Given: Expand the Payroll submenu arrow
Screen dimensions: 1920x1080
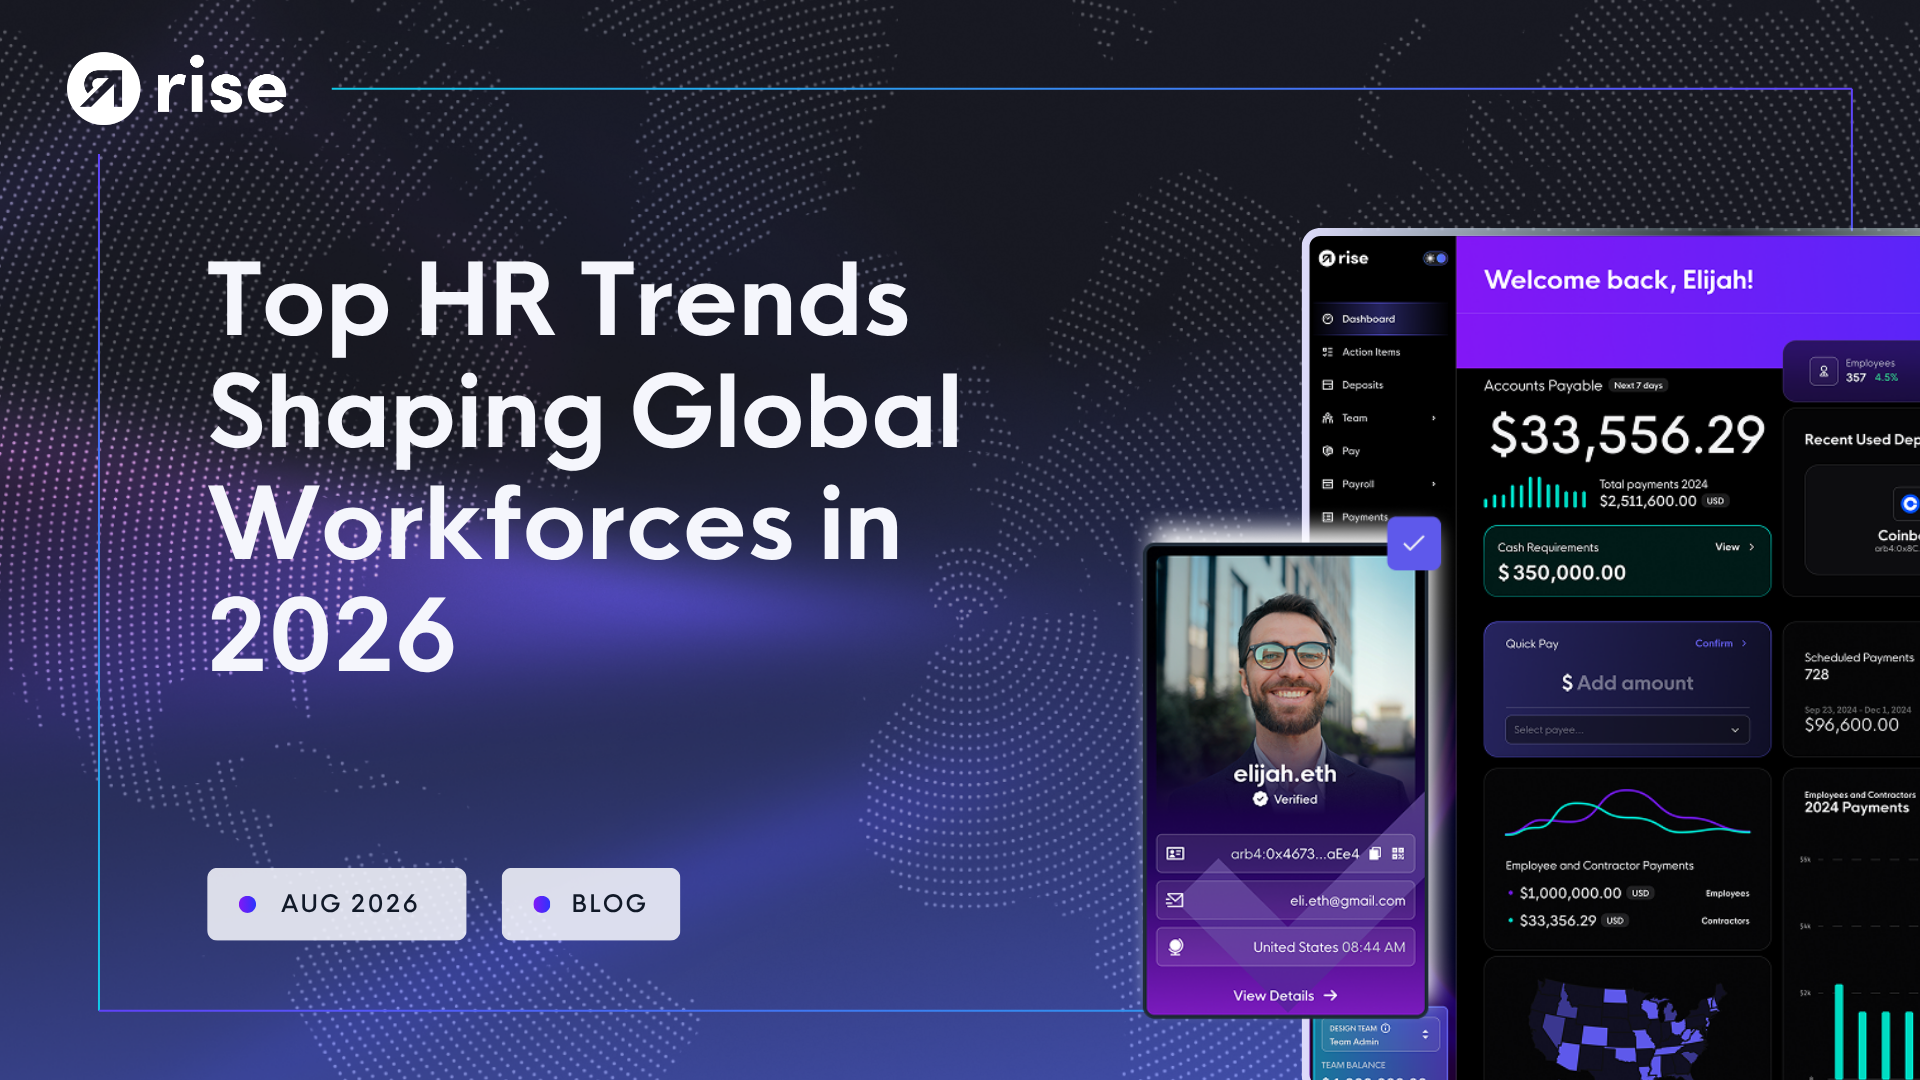Looking at the screenshot, I should (1434, 484).
